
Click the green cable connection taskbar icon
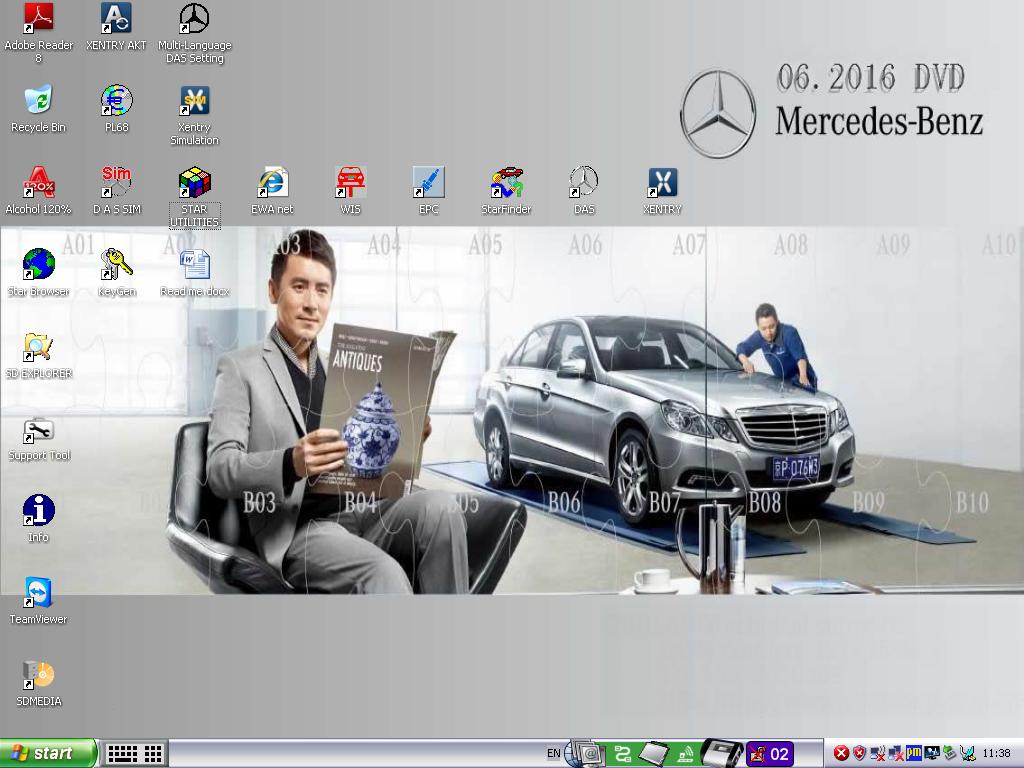tap(622, 754)
